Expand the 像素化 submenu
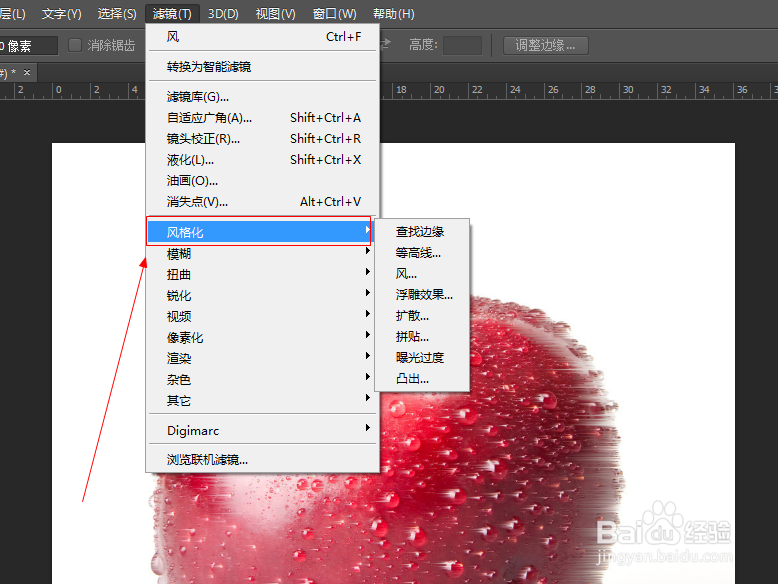778x584 pixels. pos(262,337)
